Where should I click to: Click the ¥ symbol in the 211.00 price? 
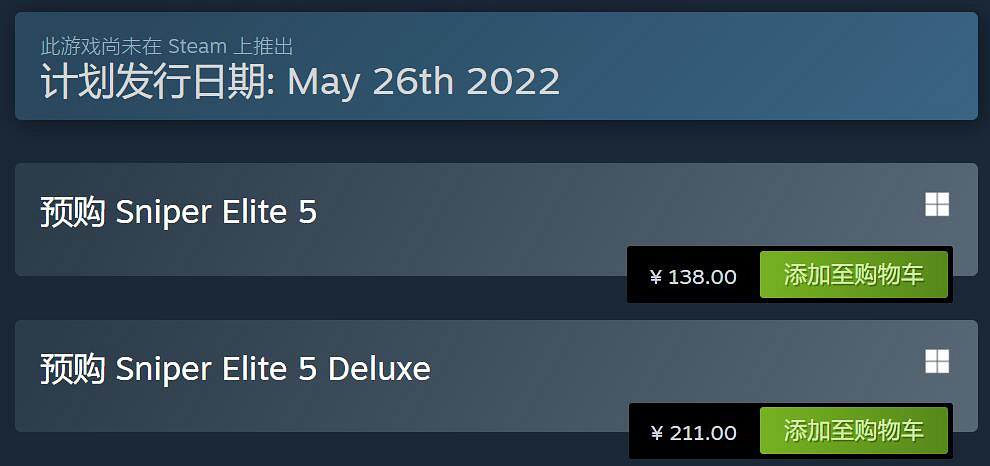tap(656, 433)
